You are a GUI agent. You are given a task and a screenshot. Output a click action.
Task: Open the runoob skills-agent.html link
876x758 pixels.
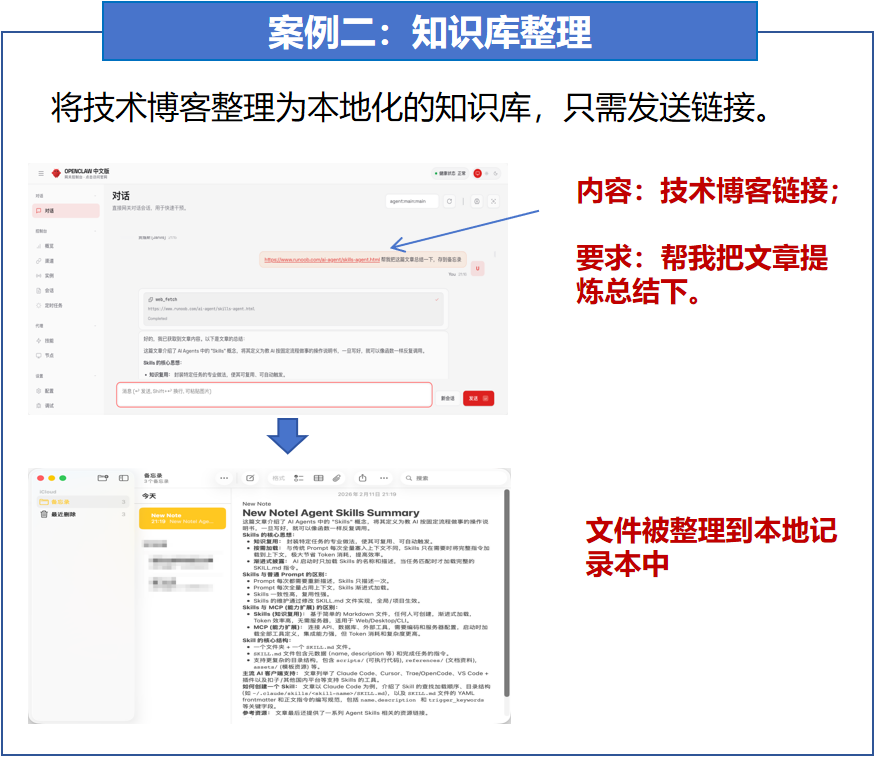click(x=322, y=259)
